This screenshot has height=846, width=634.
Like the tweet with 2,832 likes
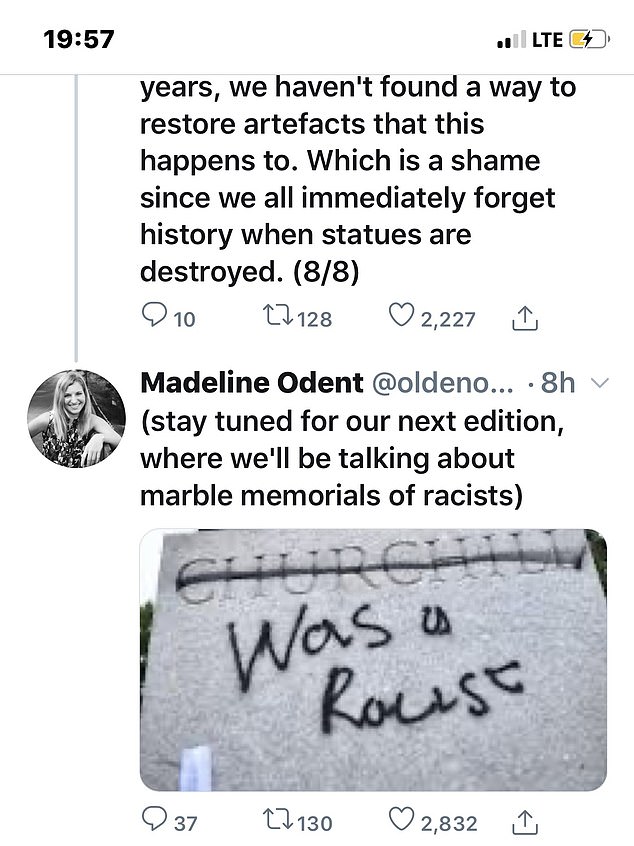[x=401, y=823]
